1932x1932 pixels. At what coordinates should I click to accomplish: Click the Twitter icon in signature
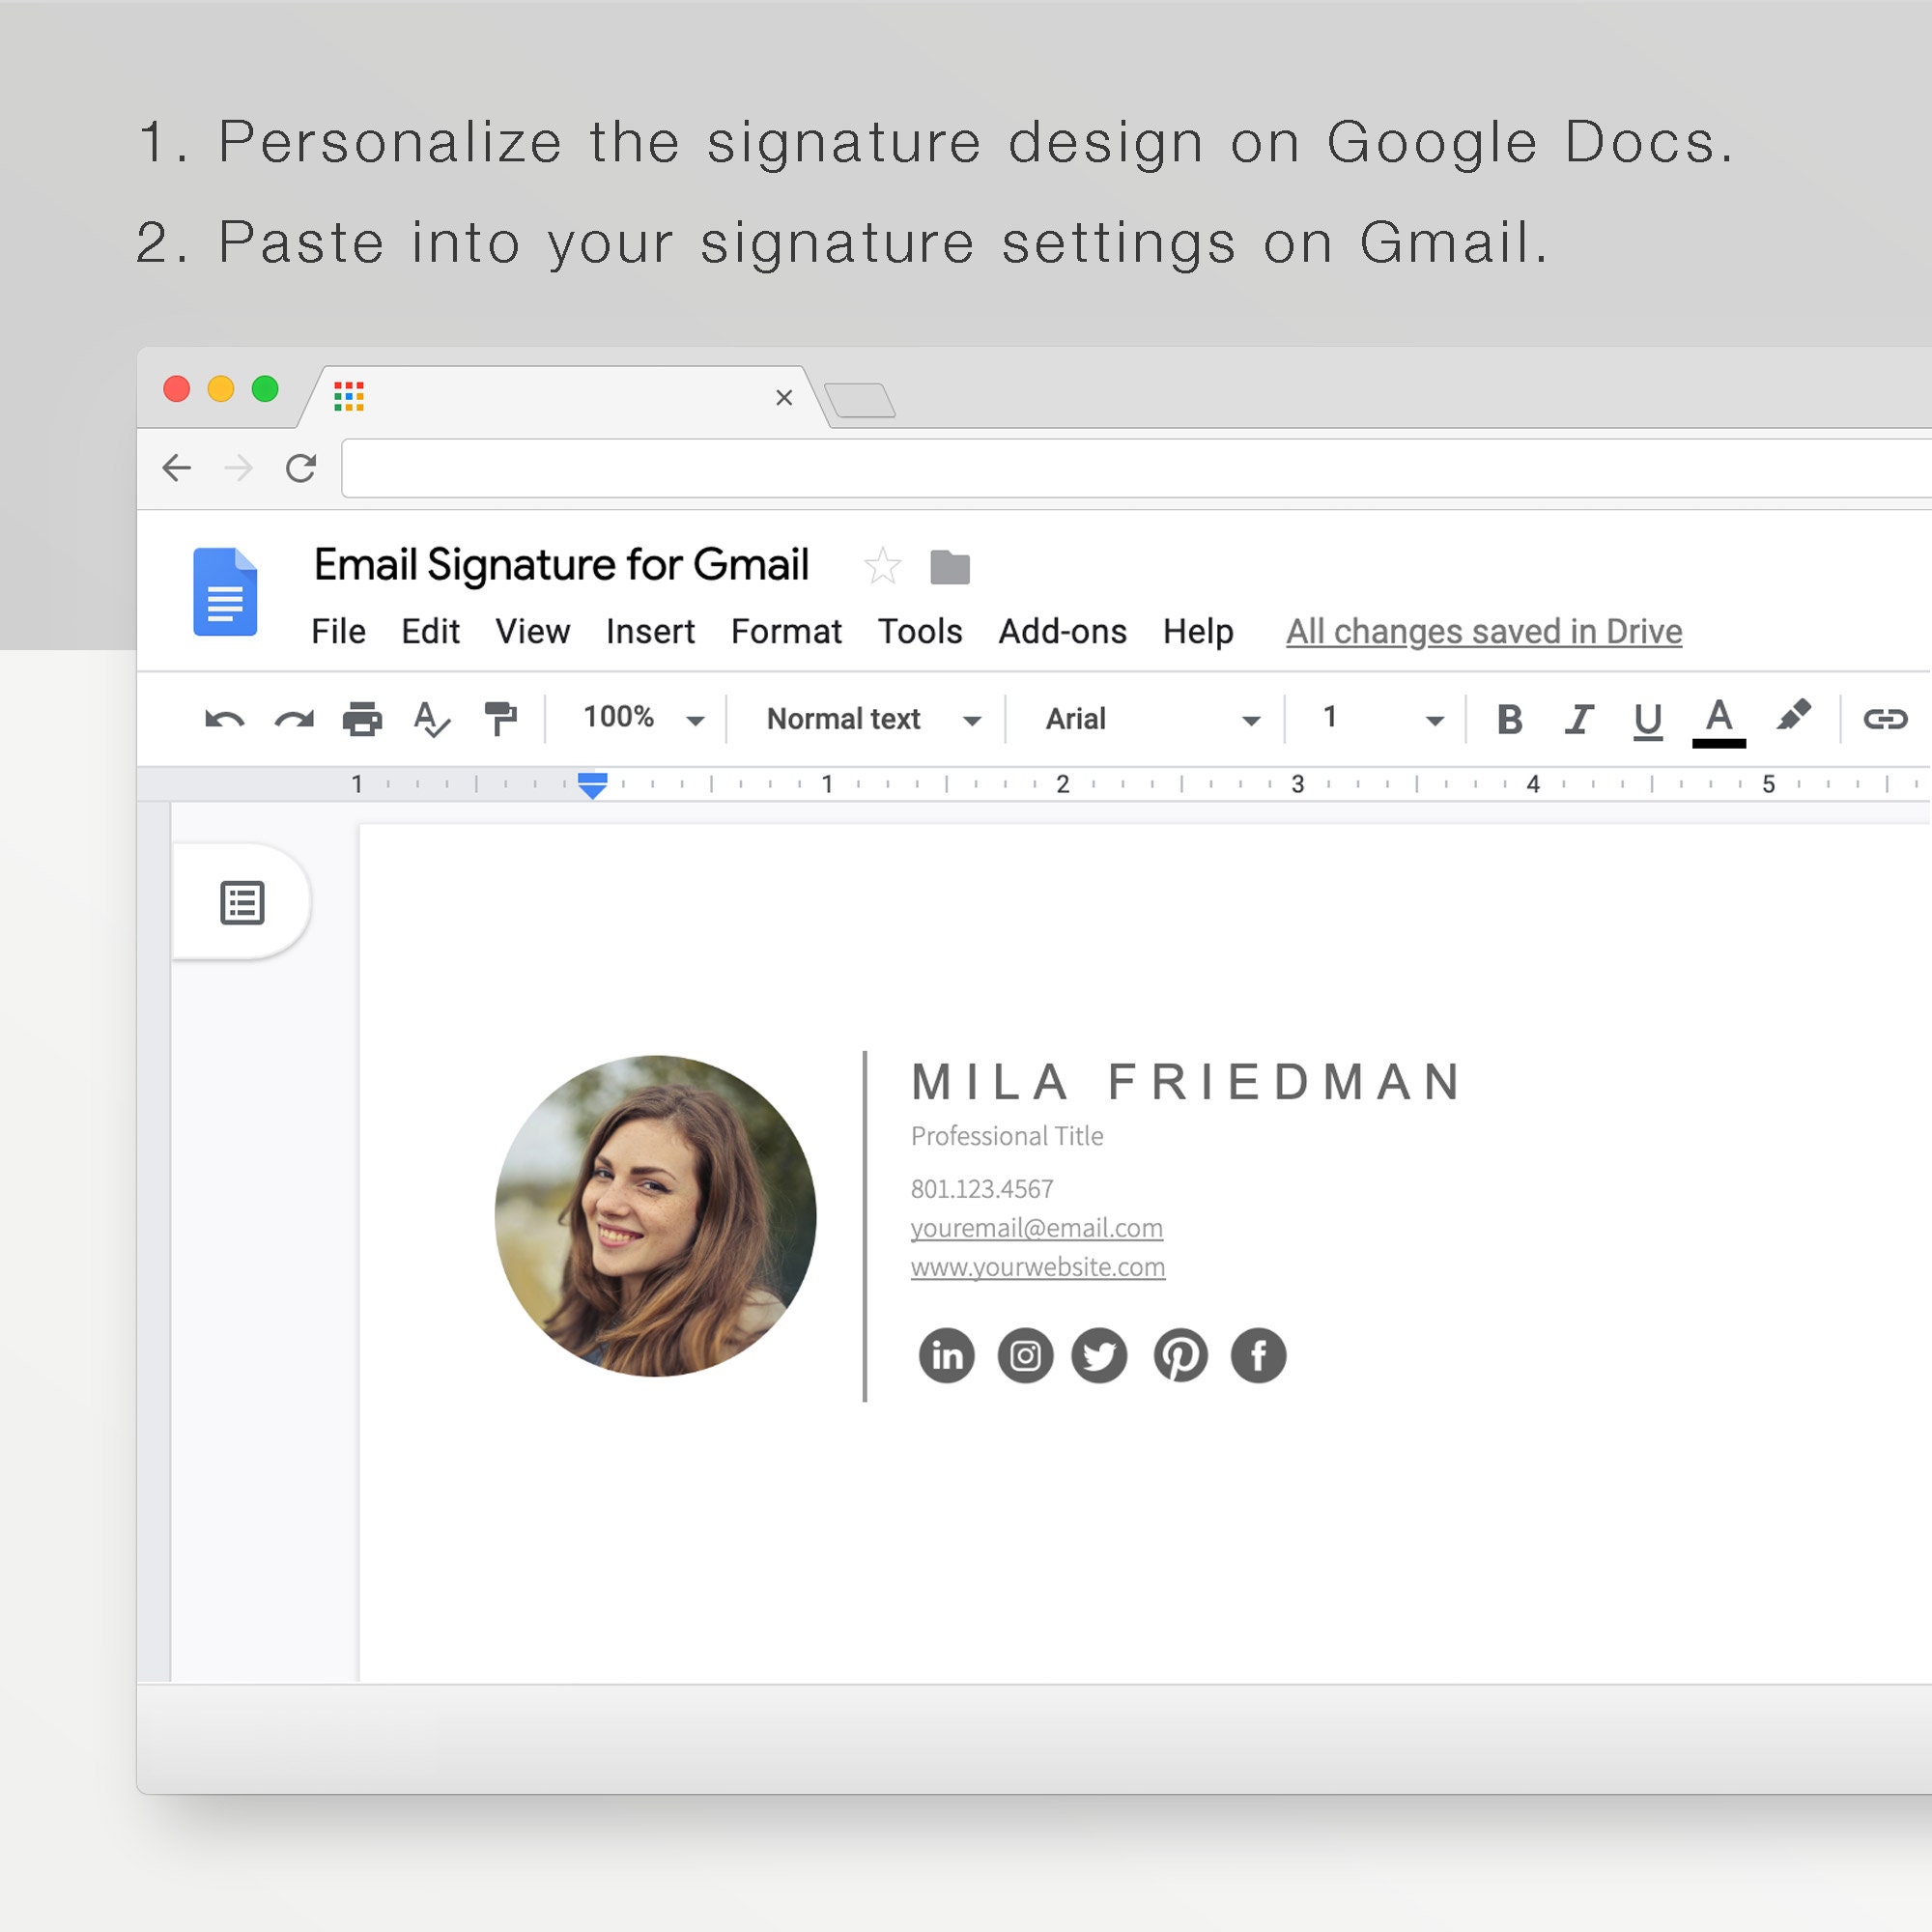(x=1099, y=1356)
